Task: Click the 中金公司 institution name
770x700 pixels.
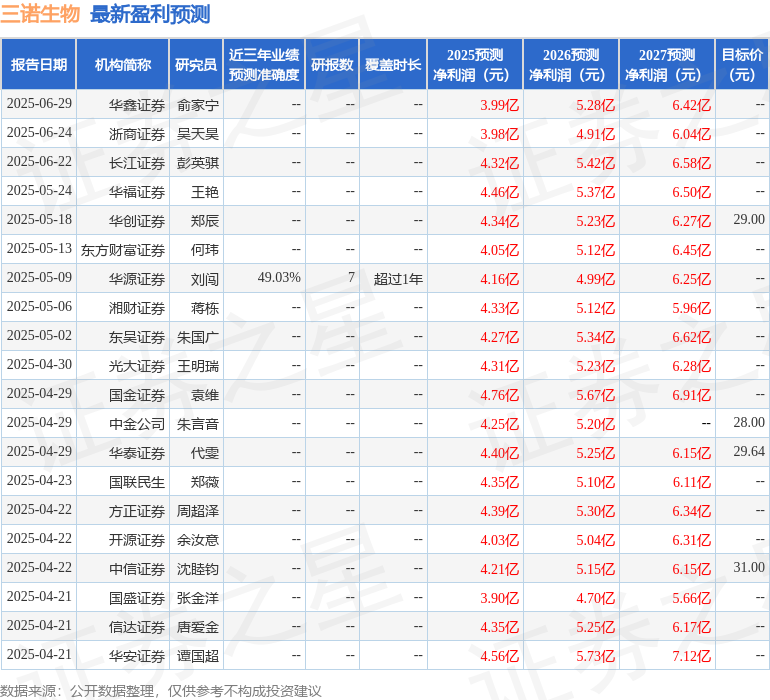Action: tap(137, 424)
